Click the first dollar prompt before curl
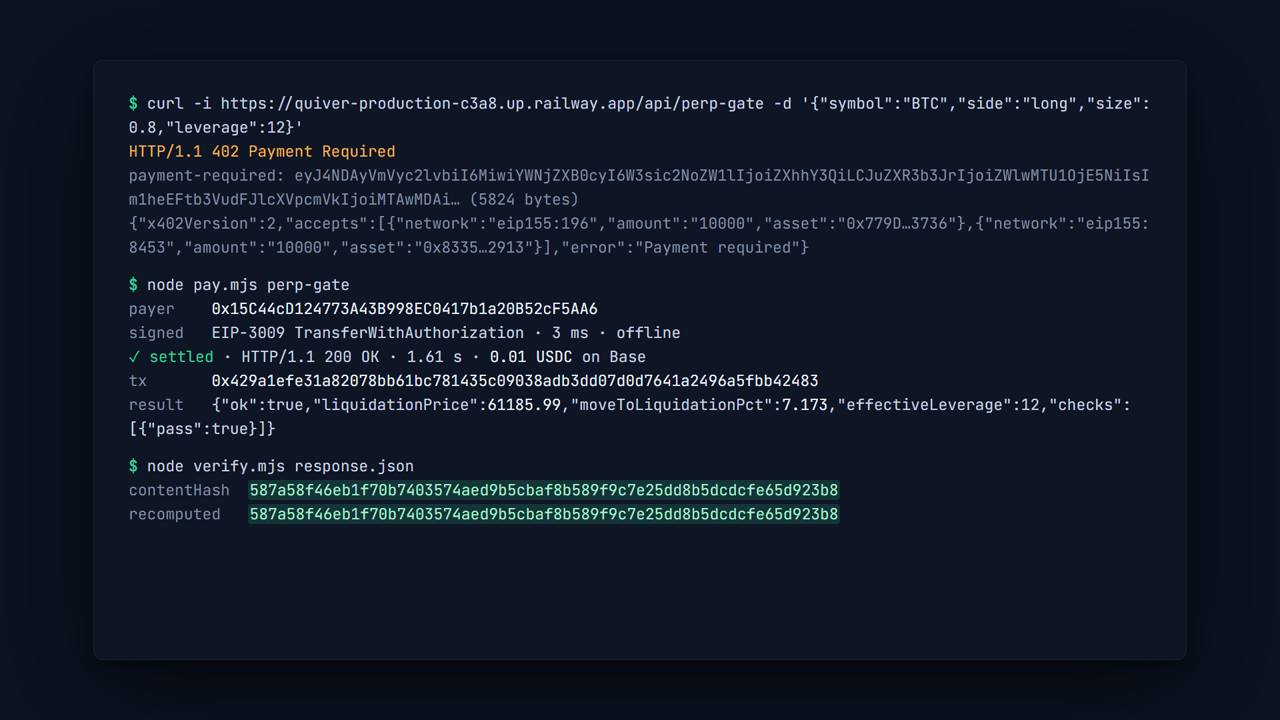This screenshot has height=720, width=1280. click(x=133, y=103)
